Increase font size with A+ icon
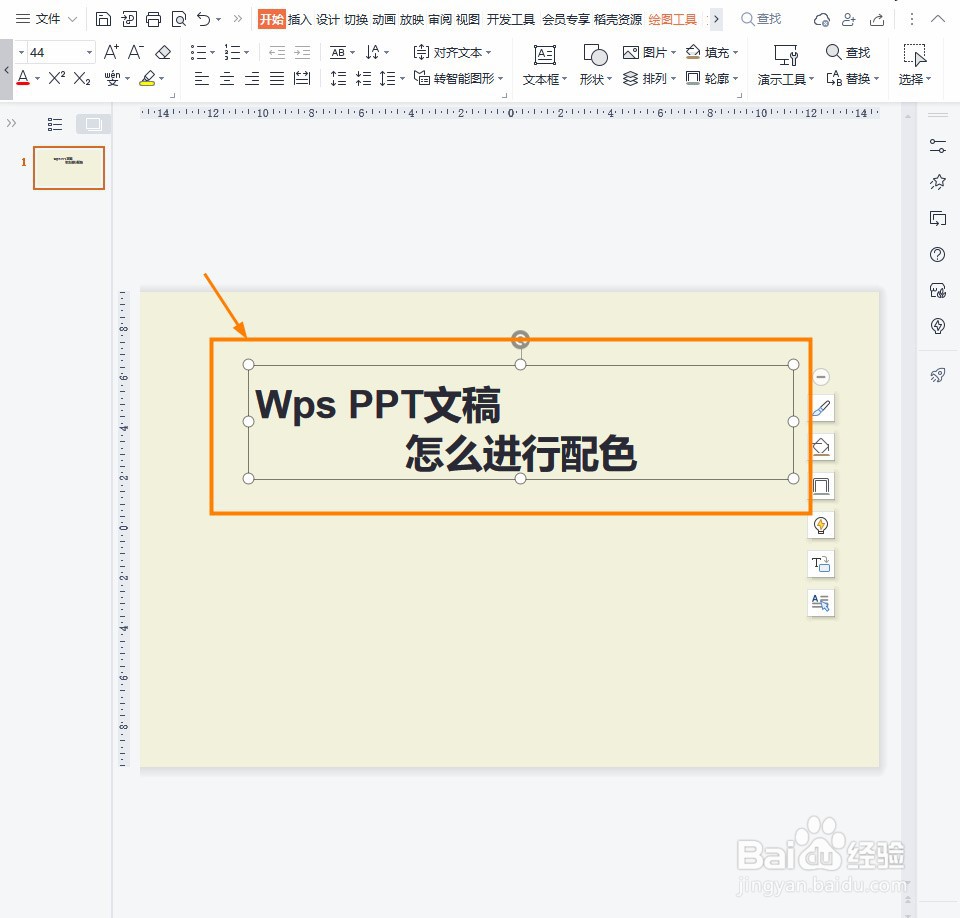 (x=111, y=52)
